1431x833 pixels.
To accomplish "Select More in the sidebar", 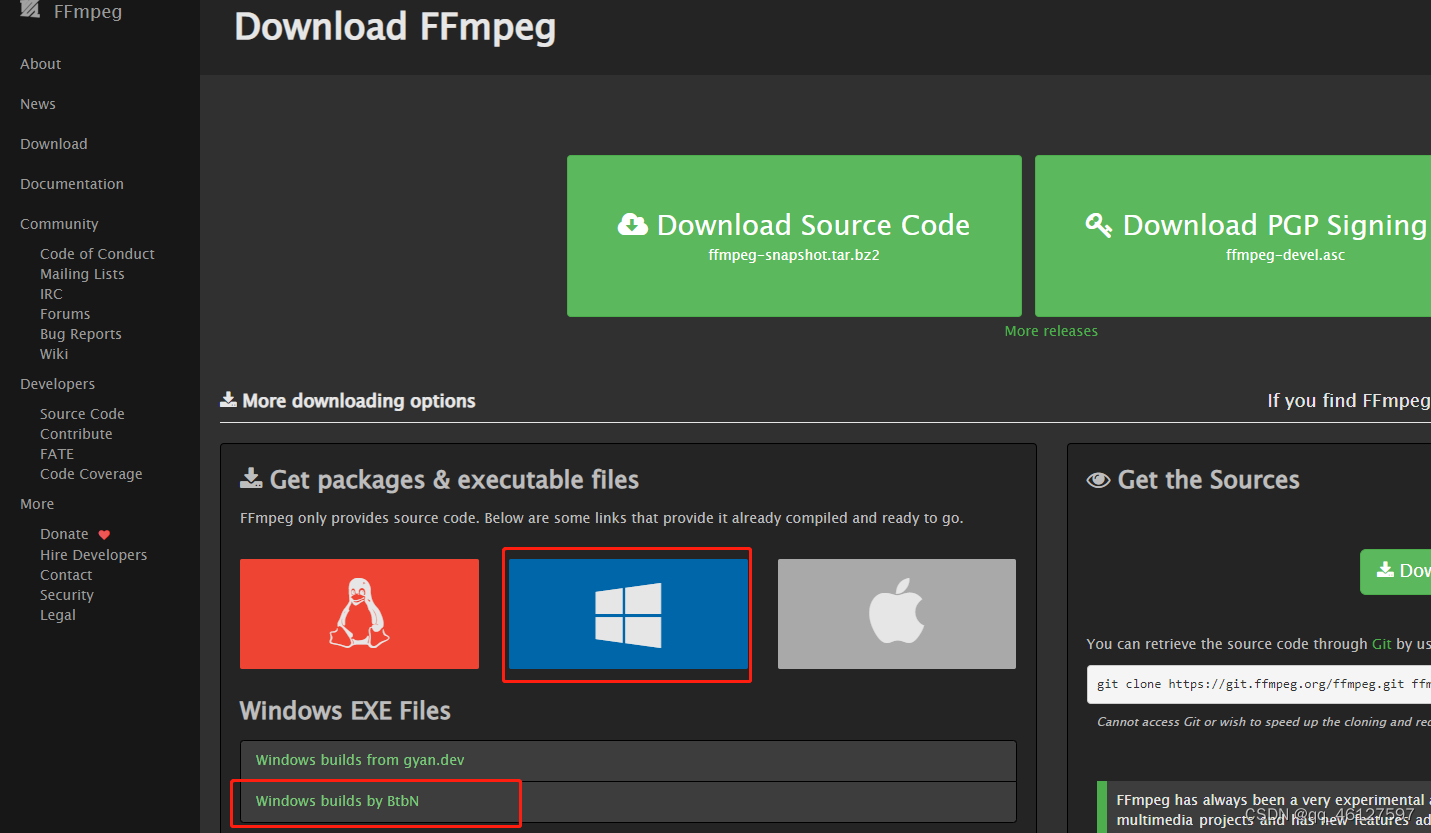I will pyautogui.click(x=37, y=504).
